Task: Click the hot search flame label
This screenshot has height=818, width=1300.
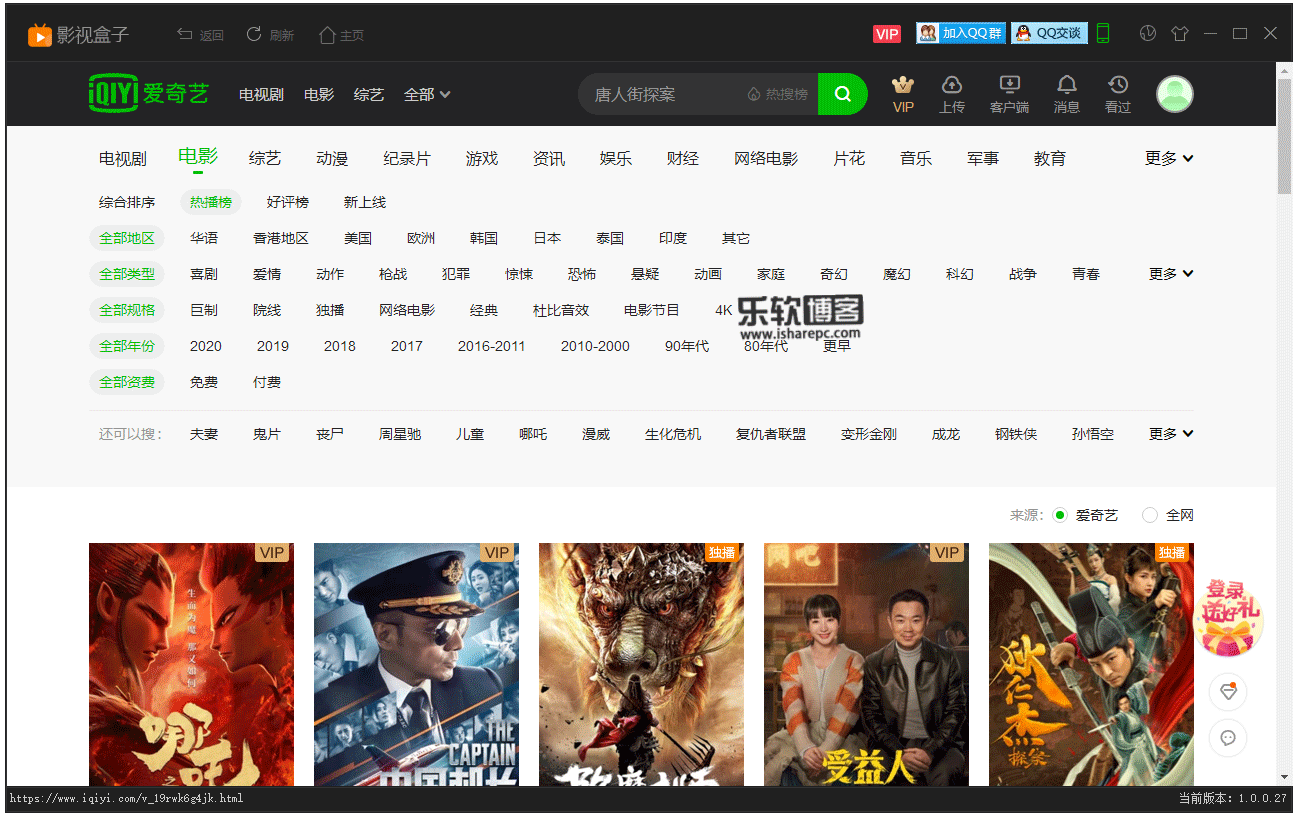Action: point(778,94)
